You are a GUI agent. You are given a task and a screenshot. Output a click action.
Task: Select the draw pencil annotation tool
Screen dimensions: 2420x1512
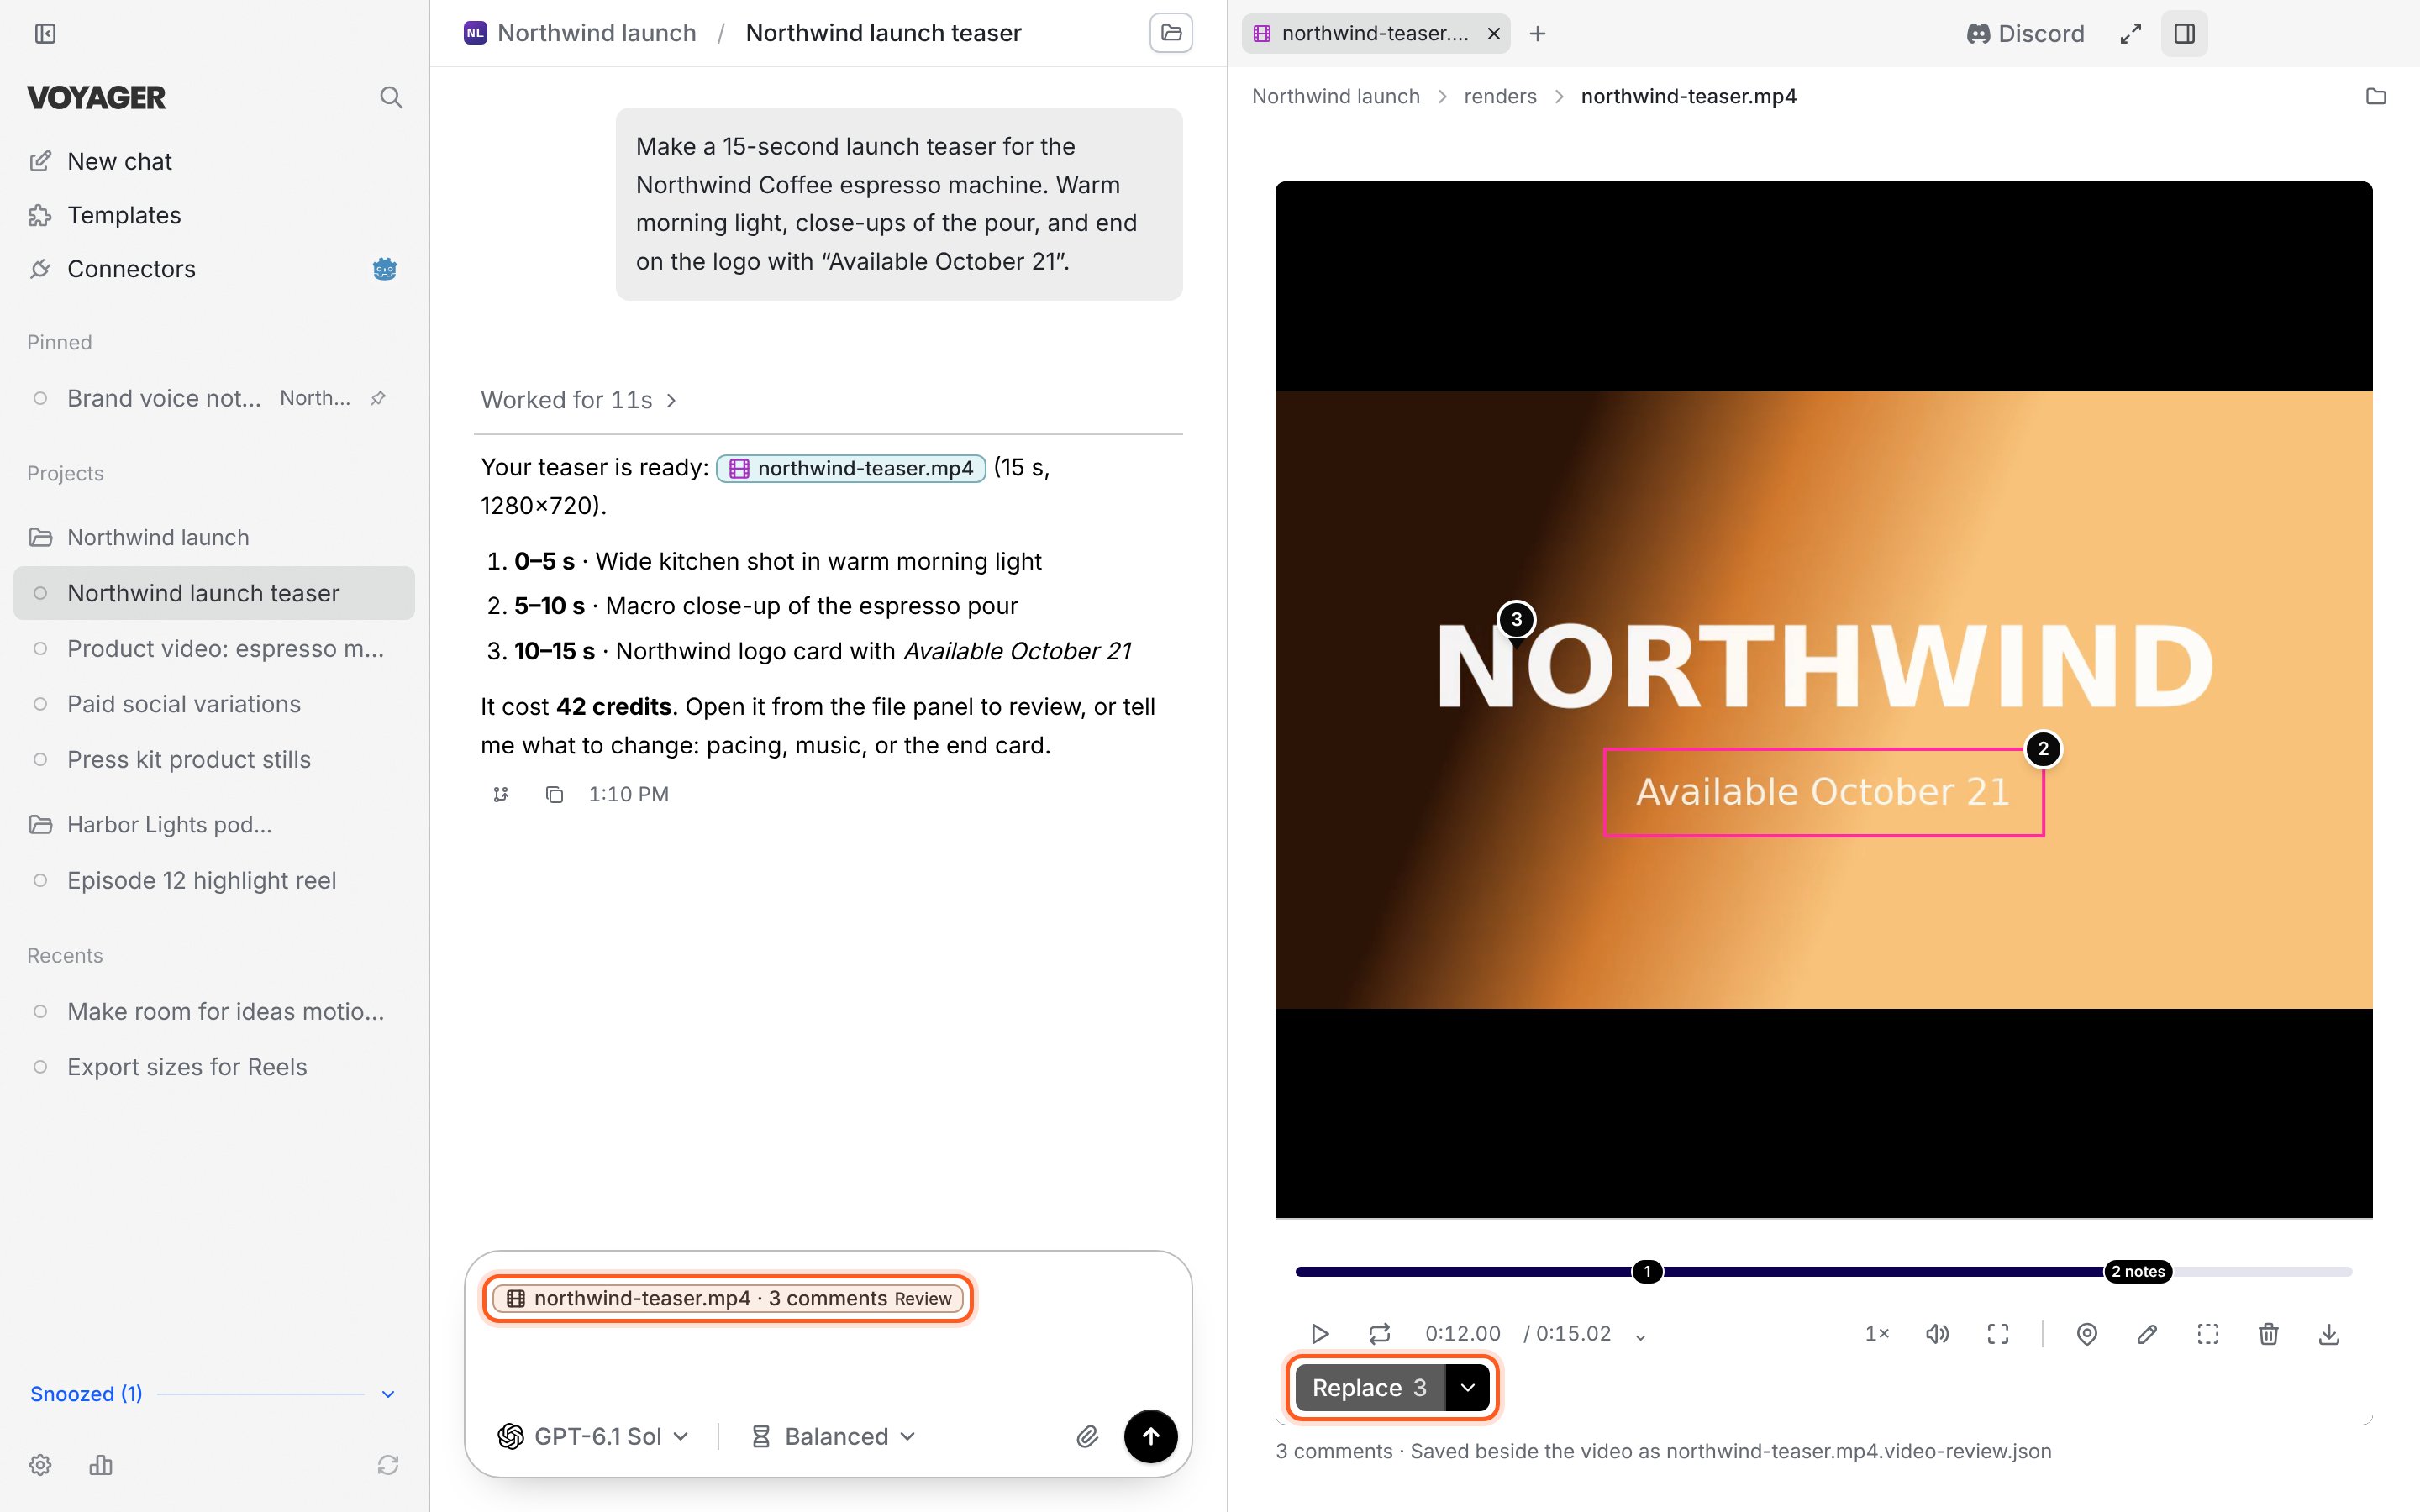[2147, 1334]
